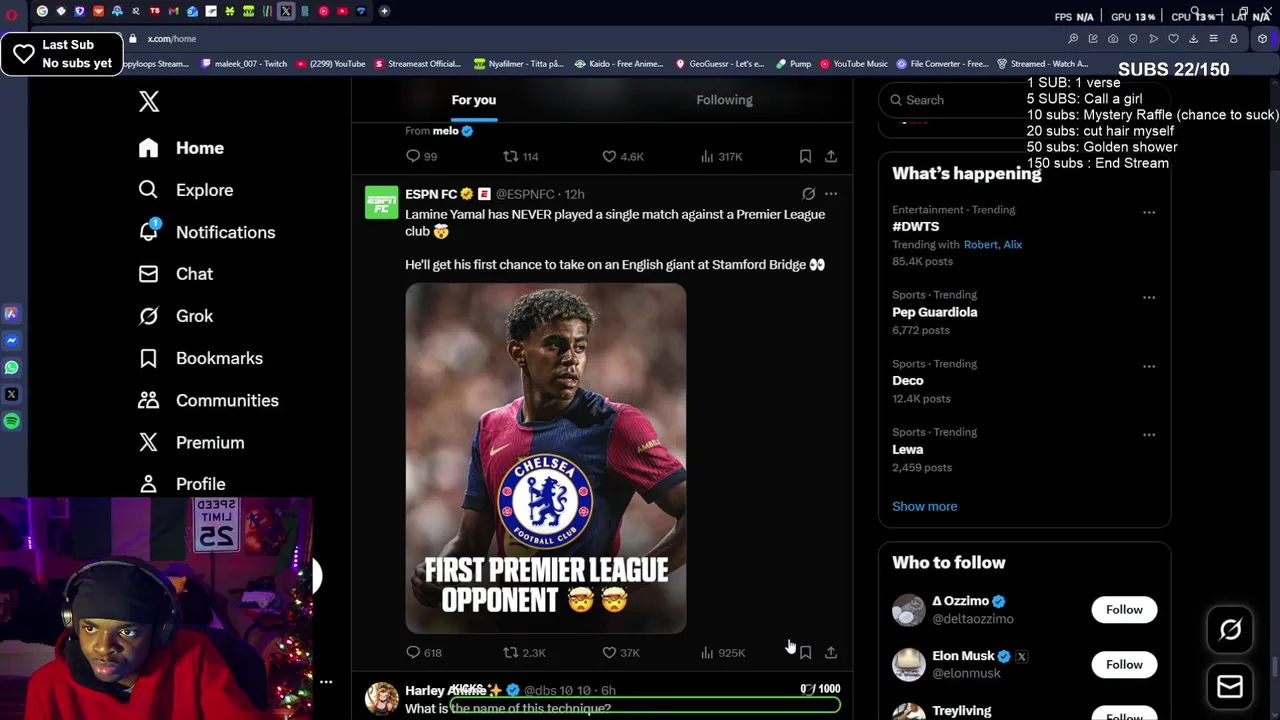
Task: Open Explore from the sidebar
Action: 186,190
